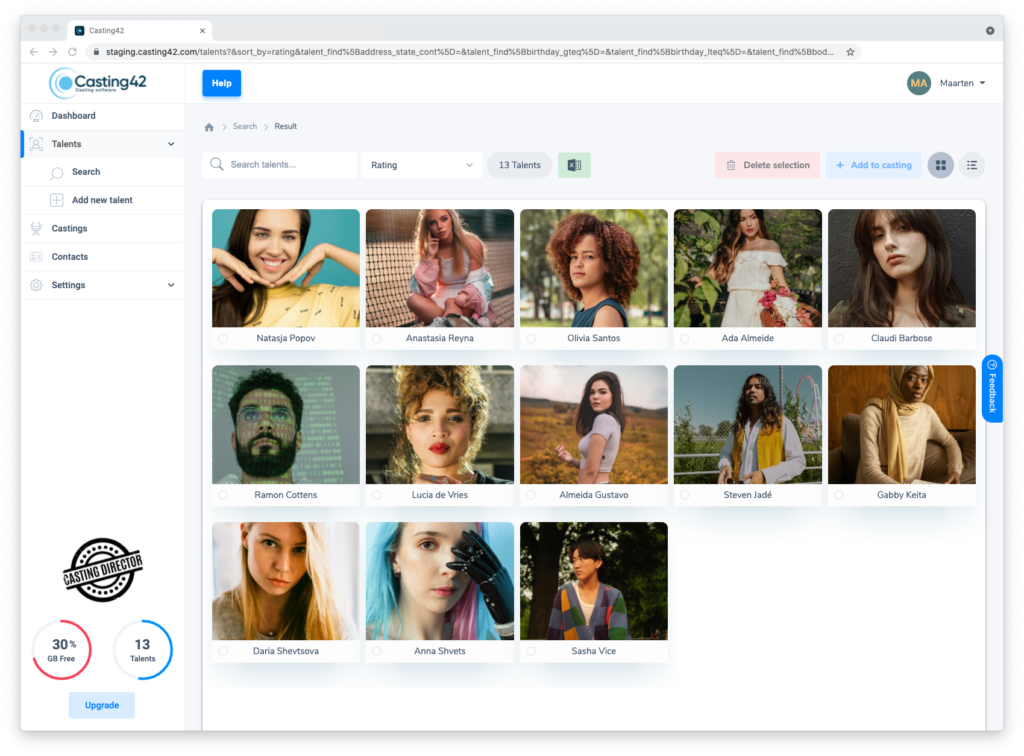Switch to grid view
The image size is (1024, 756).
[x=940, y=165]
